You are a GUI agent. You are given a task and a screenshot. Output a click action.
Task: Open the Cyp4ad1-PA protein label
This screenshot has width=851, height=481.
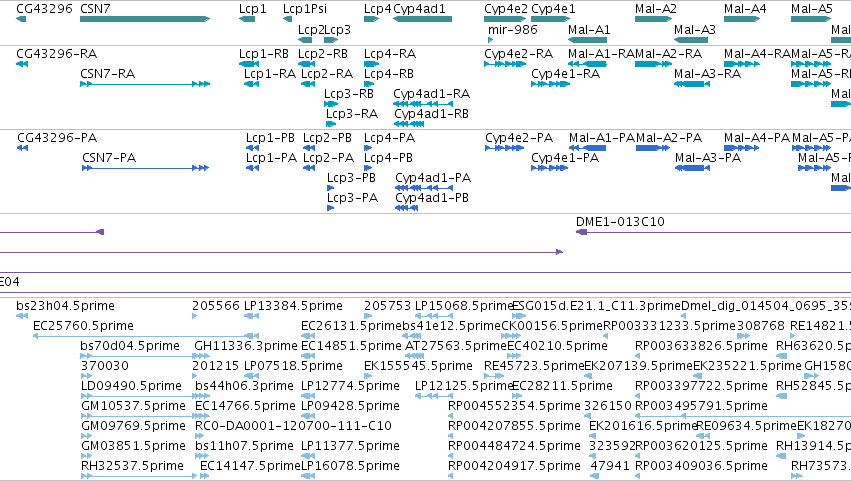[x=433, y=178]
